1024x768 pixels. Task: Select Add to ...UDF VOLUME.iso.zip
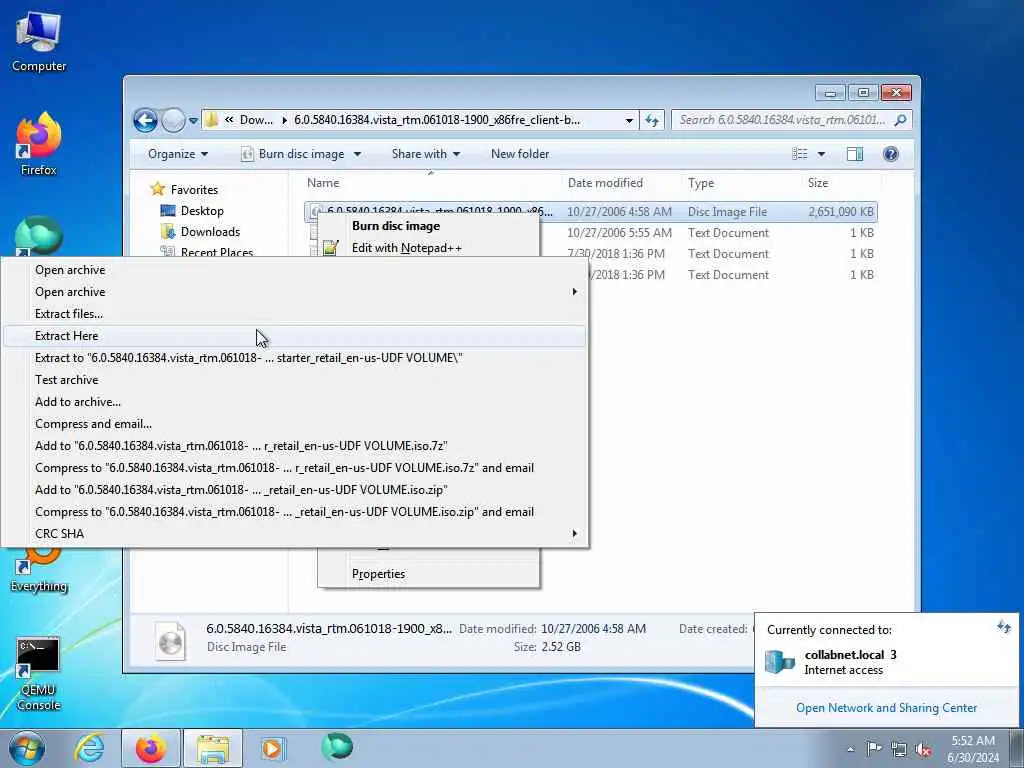click(295, 490)
